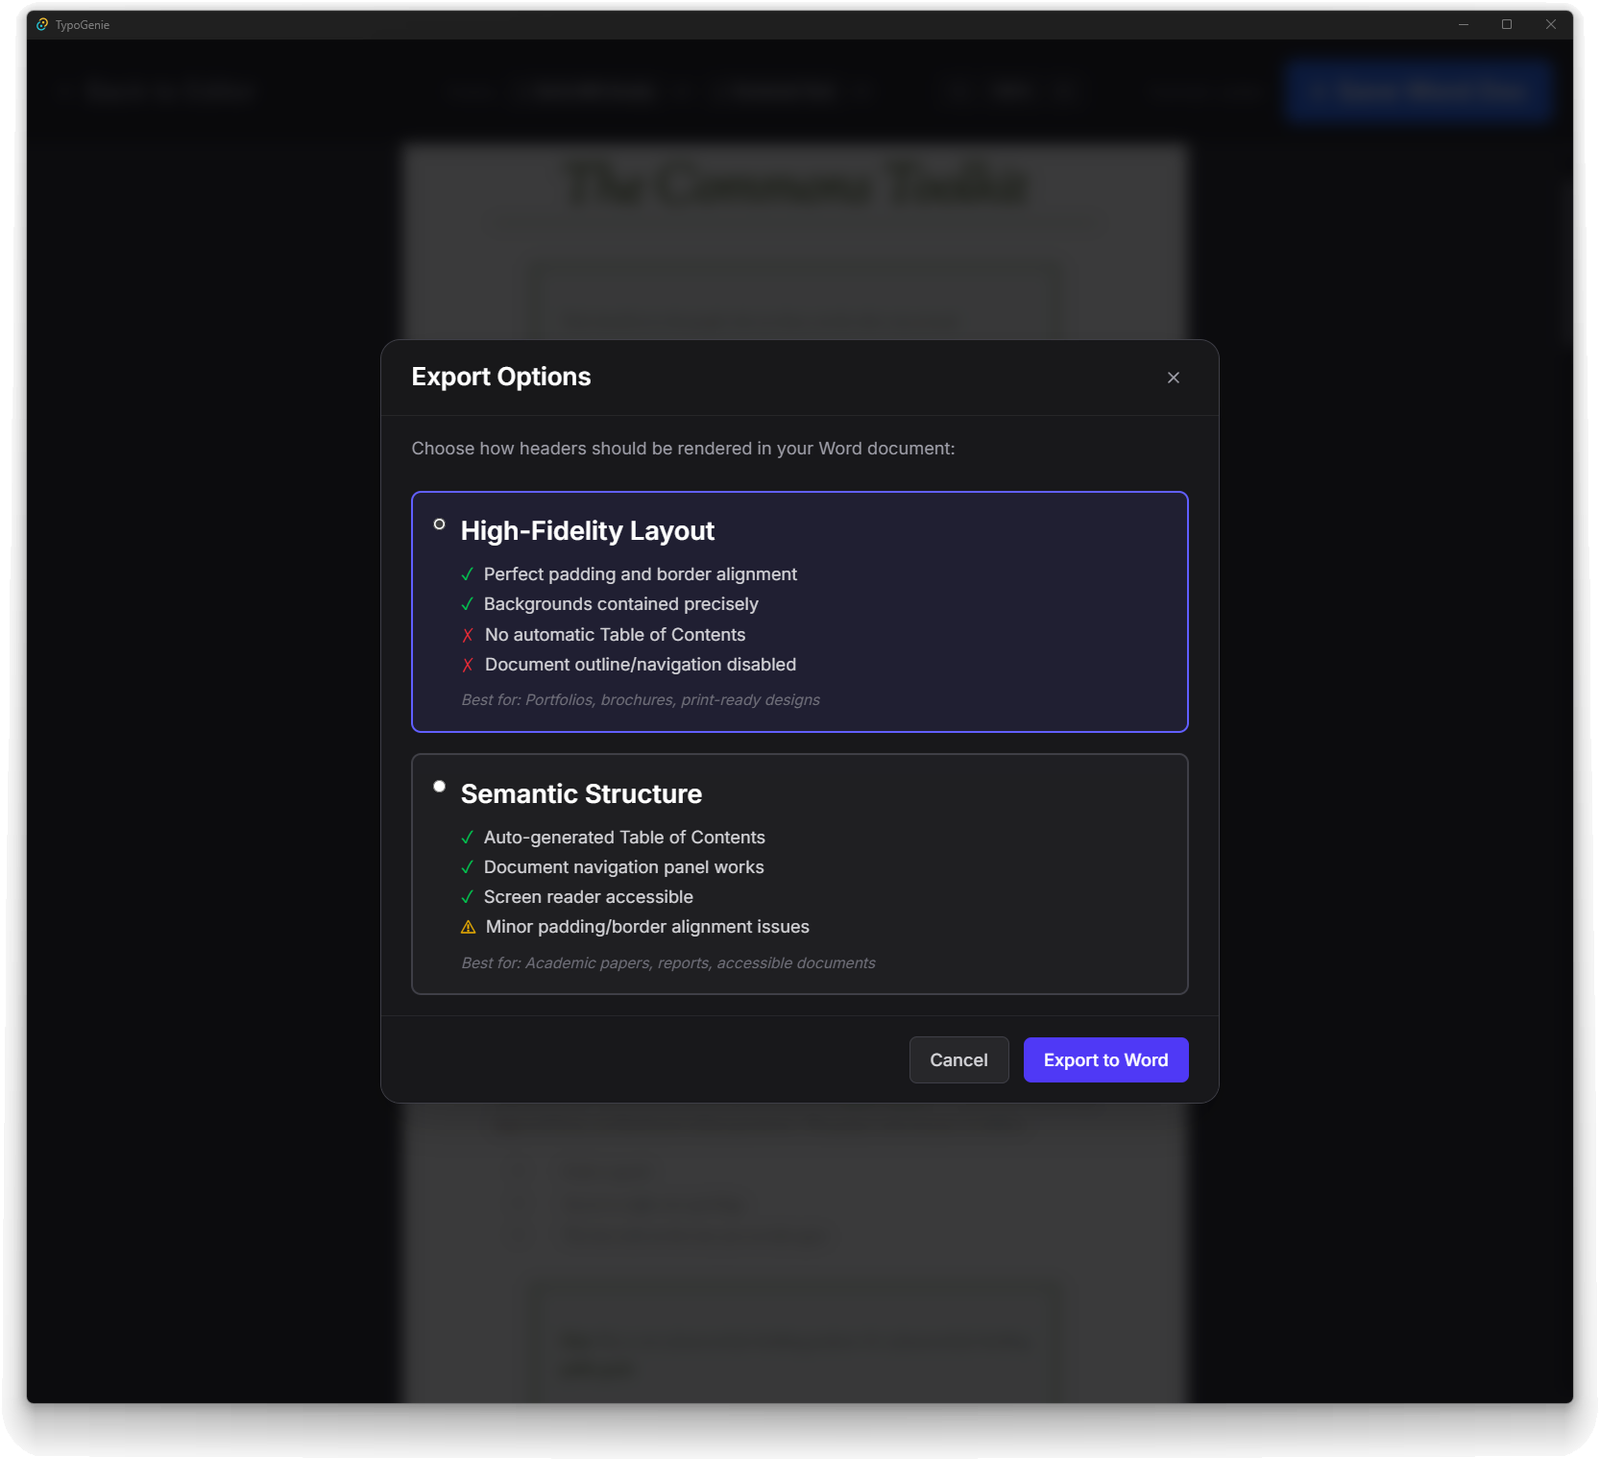Choose the High-Fidelity Layout heading
The width and height of the screenshot is (1600, 1461).
[x=587, y=531]
